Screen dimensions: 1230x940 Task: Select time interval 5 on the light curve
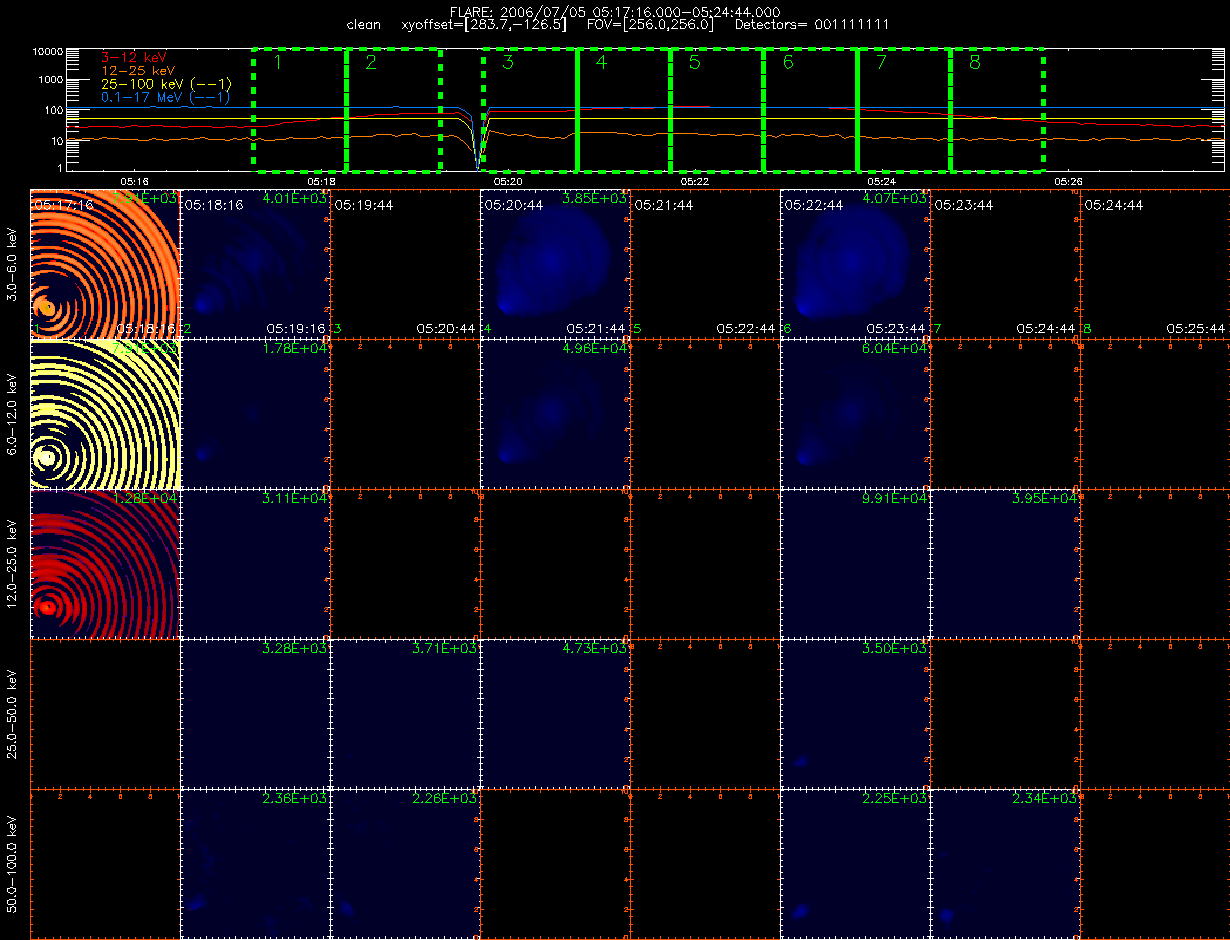point(717,109)
